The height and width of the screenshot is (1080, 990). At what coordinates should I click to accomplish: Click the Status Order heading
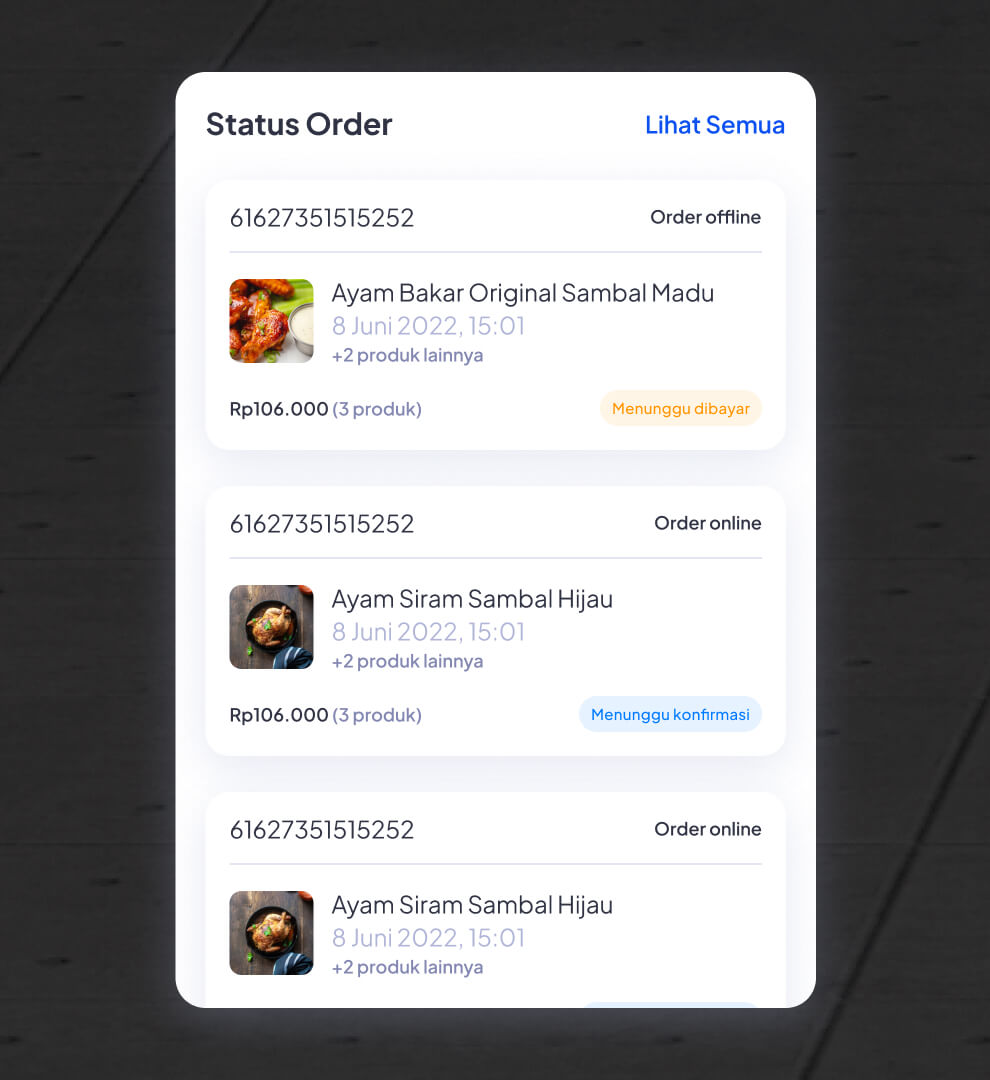(299, 125)
